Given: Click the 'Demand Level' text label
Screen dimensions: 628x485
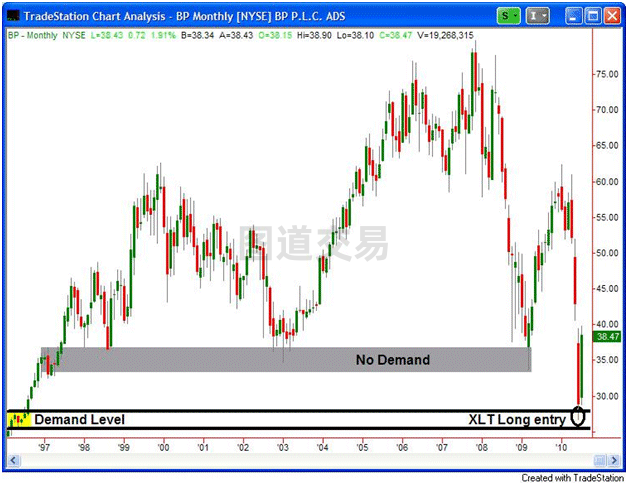Looking at the screenshot, I should click(79, 419).
